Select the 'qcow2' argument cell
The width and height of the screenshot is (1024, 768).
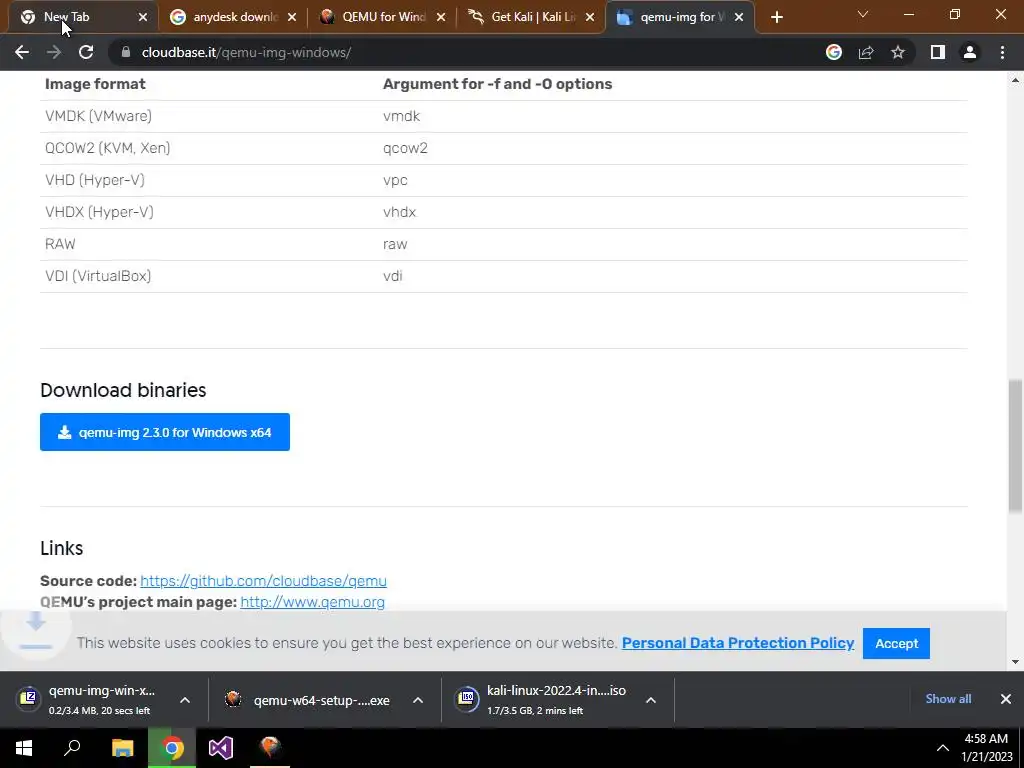(x=405, y=148)
